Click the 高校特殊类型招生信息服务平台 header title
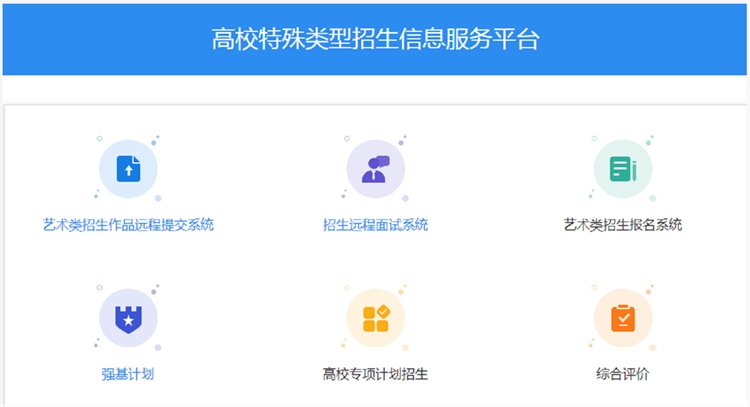 (375, 39)
